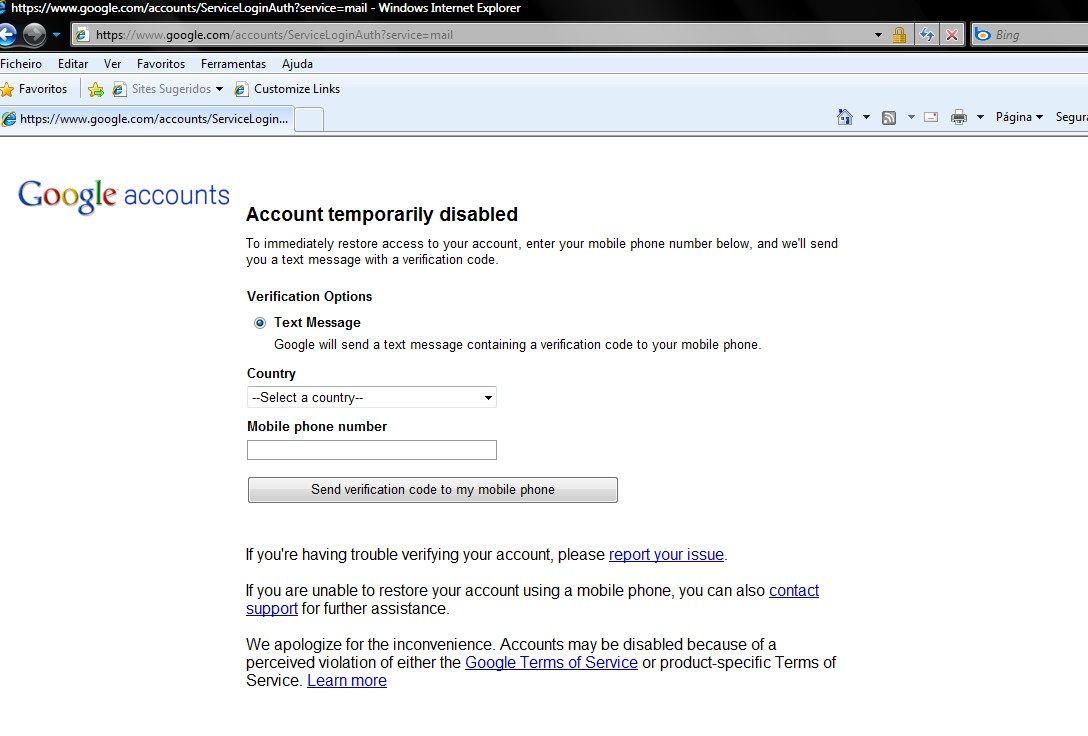The height and width of the screenshot is (736, 1088).
Task: Click the Learn more link
Action: click(347, 681)
